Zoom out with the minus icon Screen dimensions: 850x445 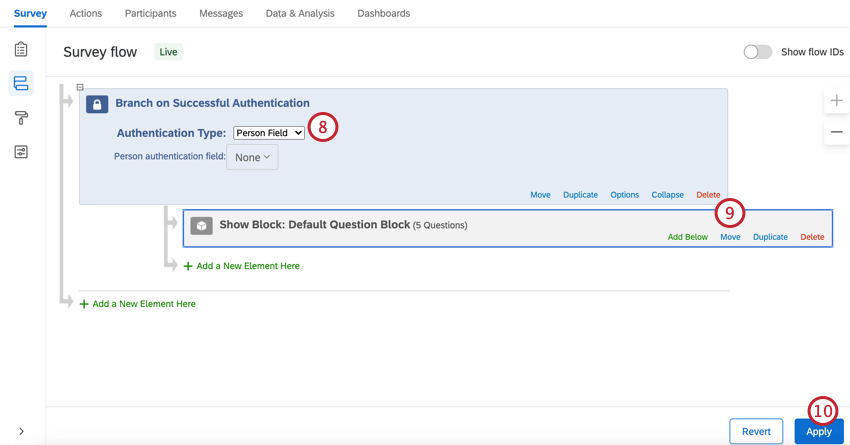836,132
